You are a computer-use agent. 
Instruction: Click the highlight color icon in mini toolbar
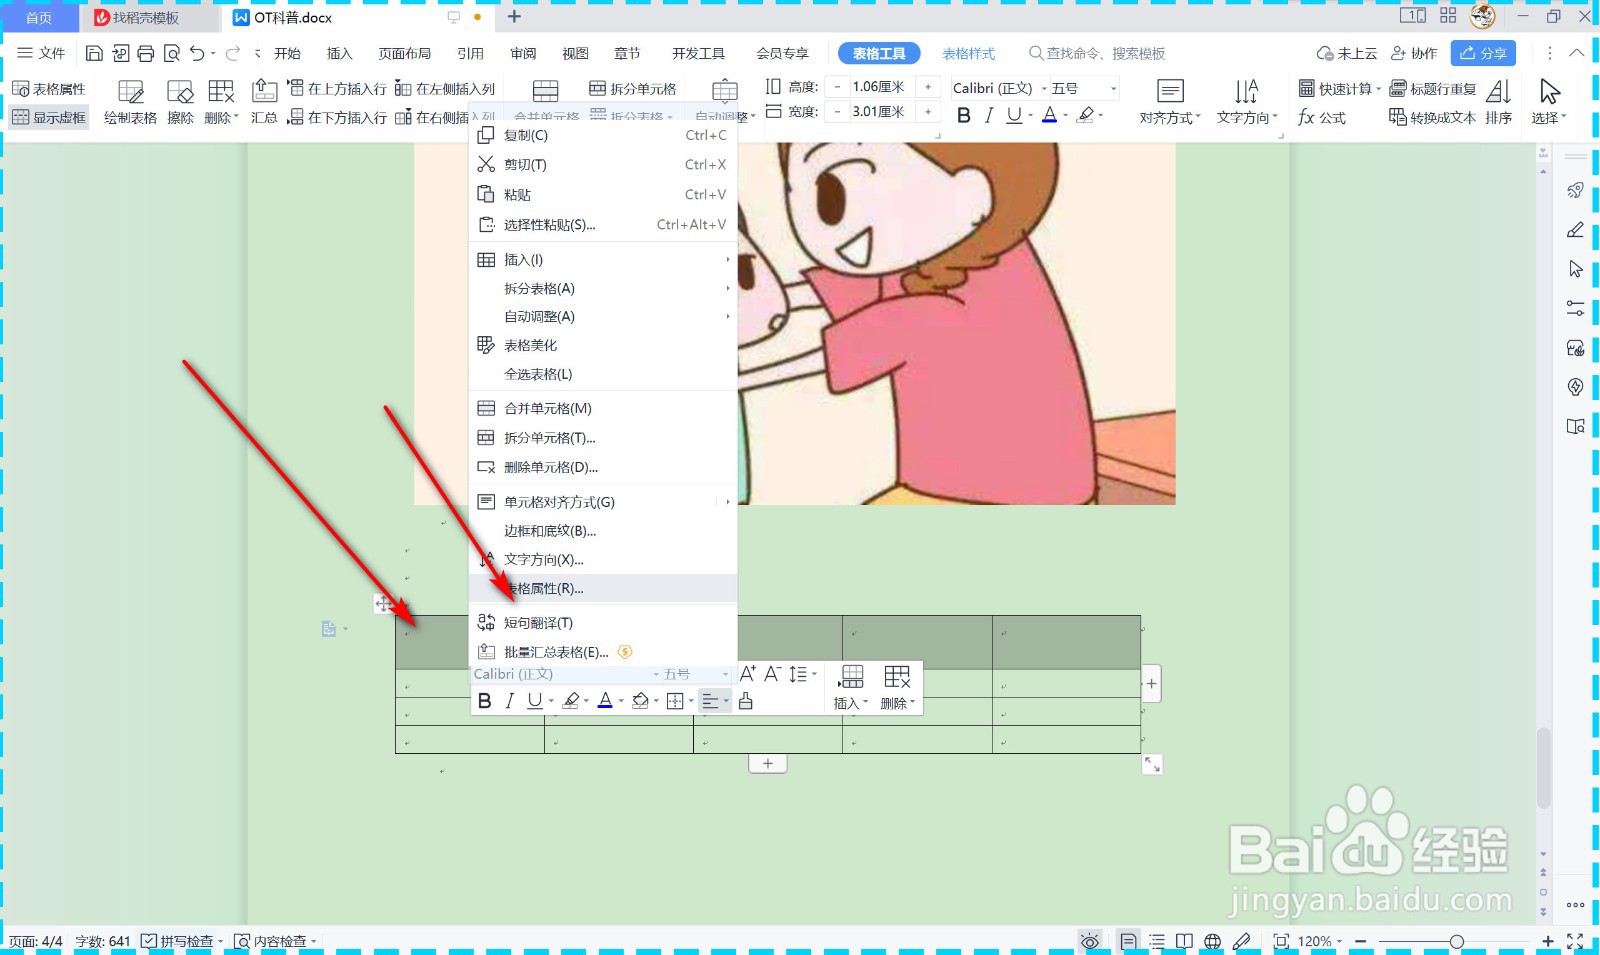click(571, 701)
